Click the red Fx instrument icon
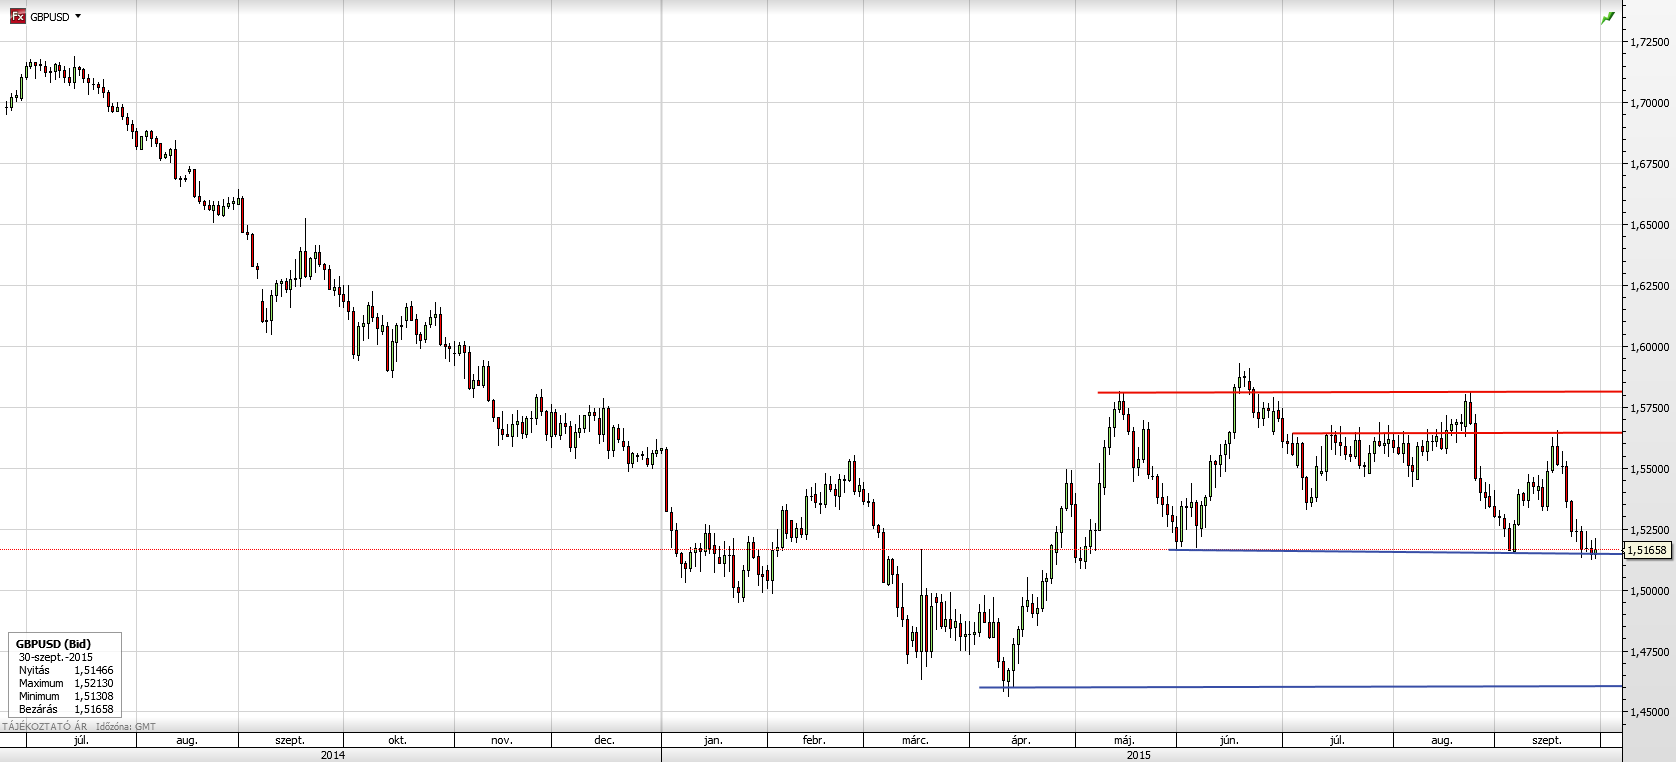The width and height of the screenshot is (1676, 762). (17, 17)
